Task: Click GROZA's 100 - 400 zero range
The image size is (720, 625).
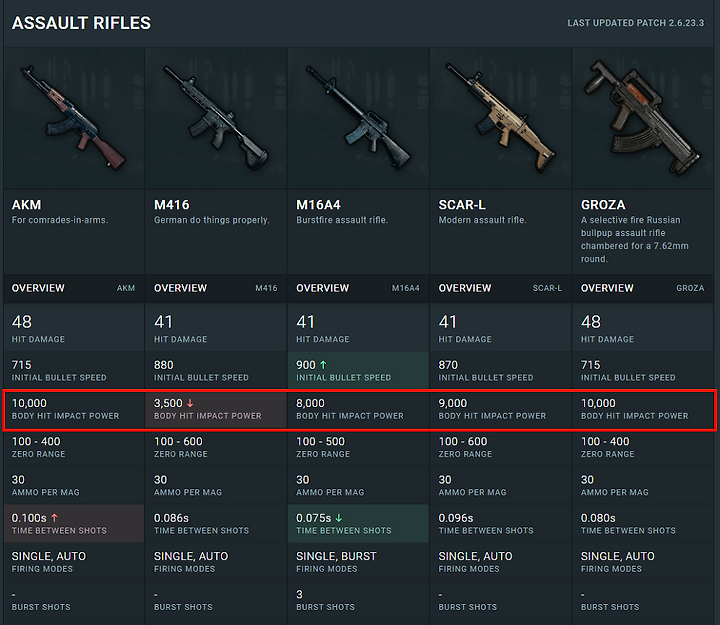Action: click(605, 441)
